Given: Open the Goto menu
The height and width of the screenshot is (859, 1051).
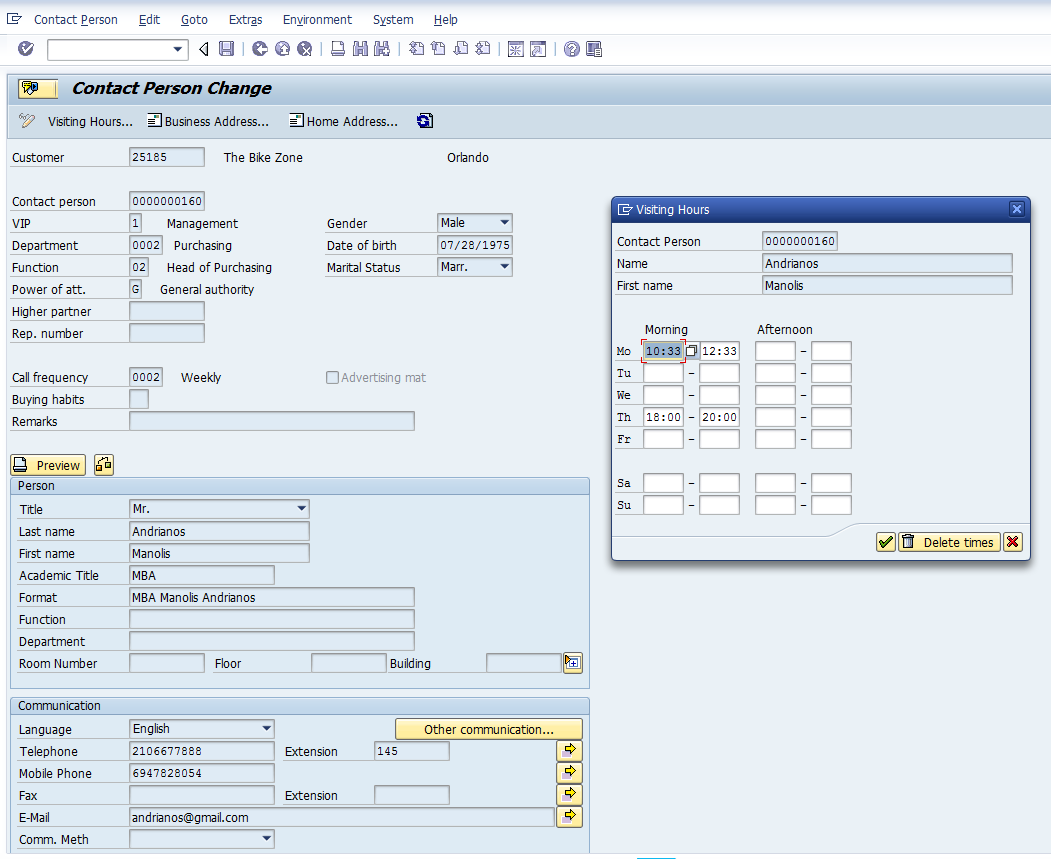Looking at the screenshot, I should coord(194,19).
